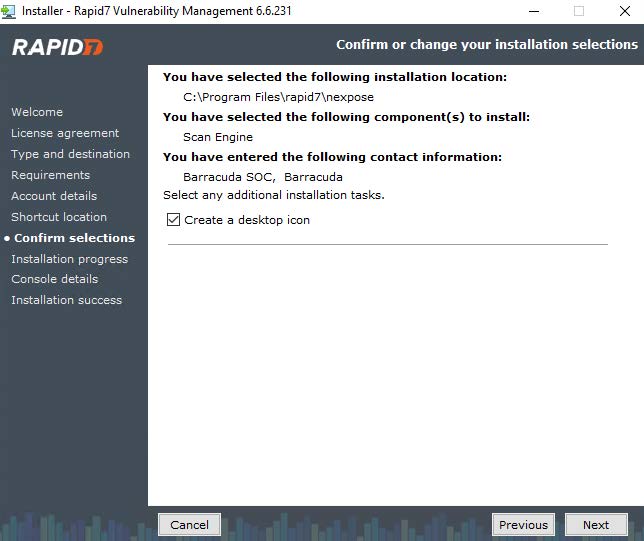The width and height of the screenshot is (644, 541).
Task: Click the Next button
Action: 596,525
